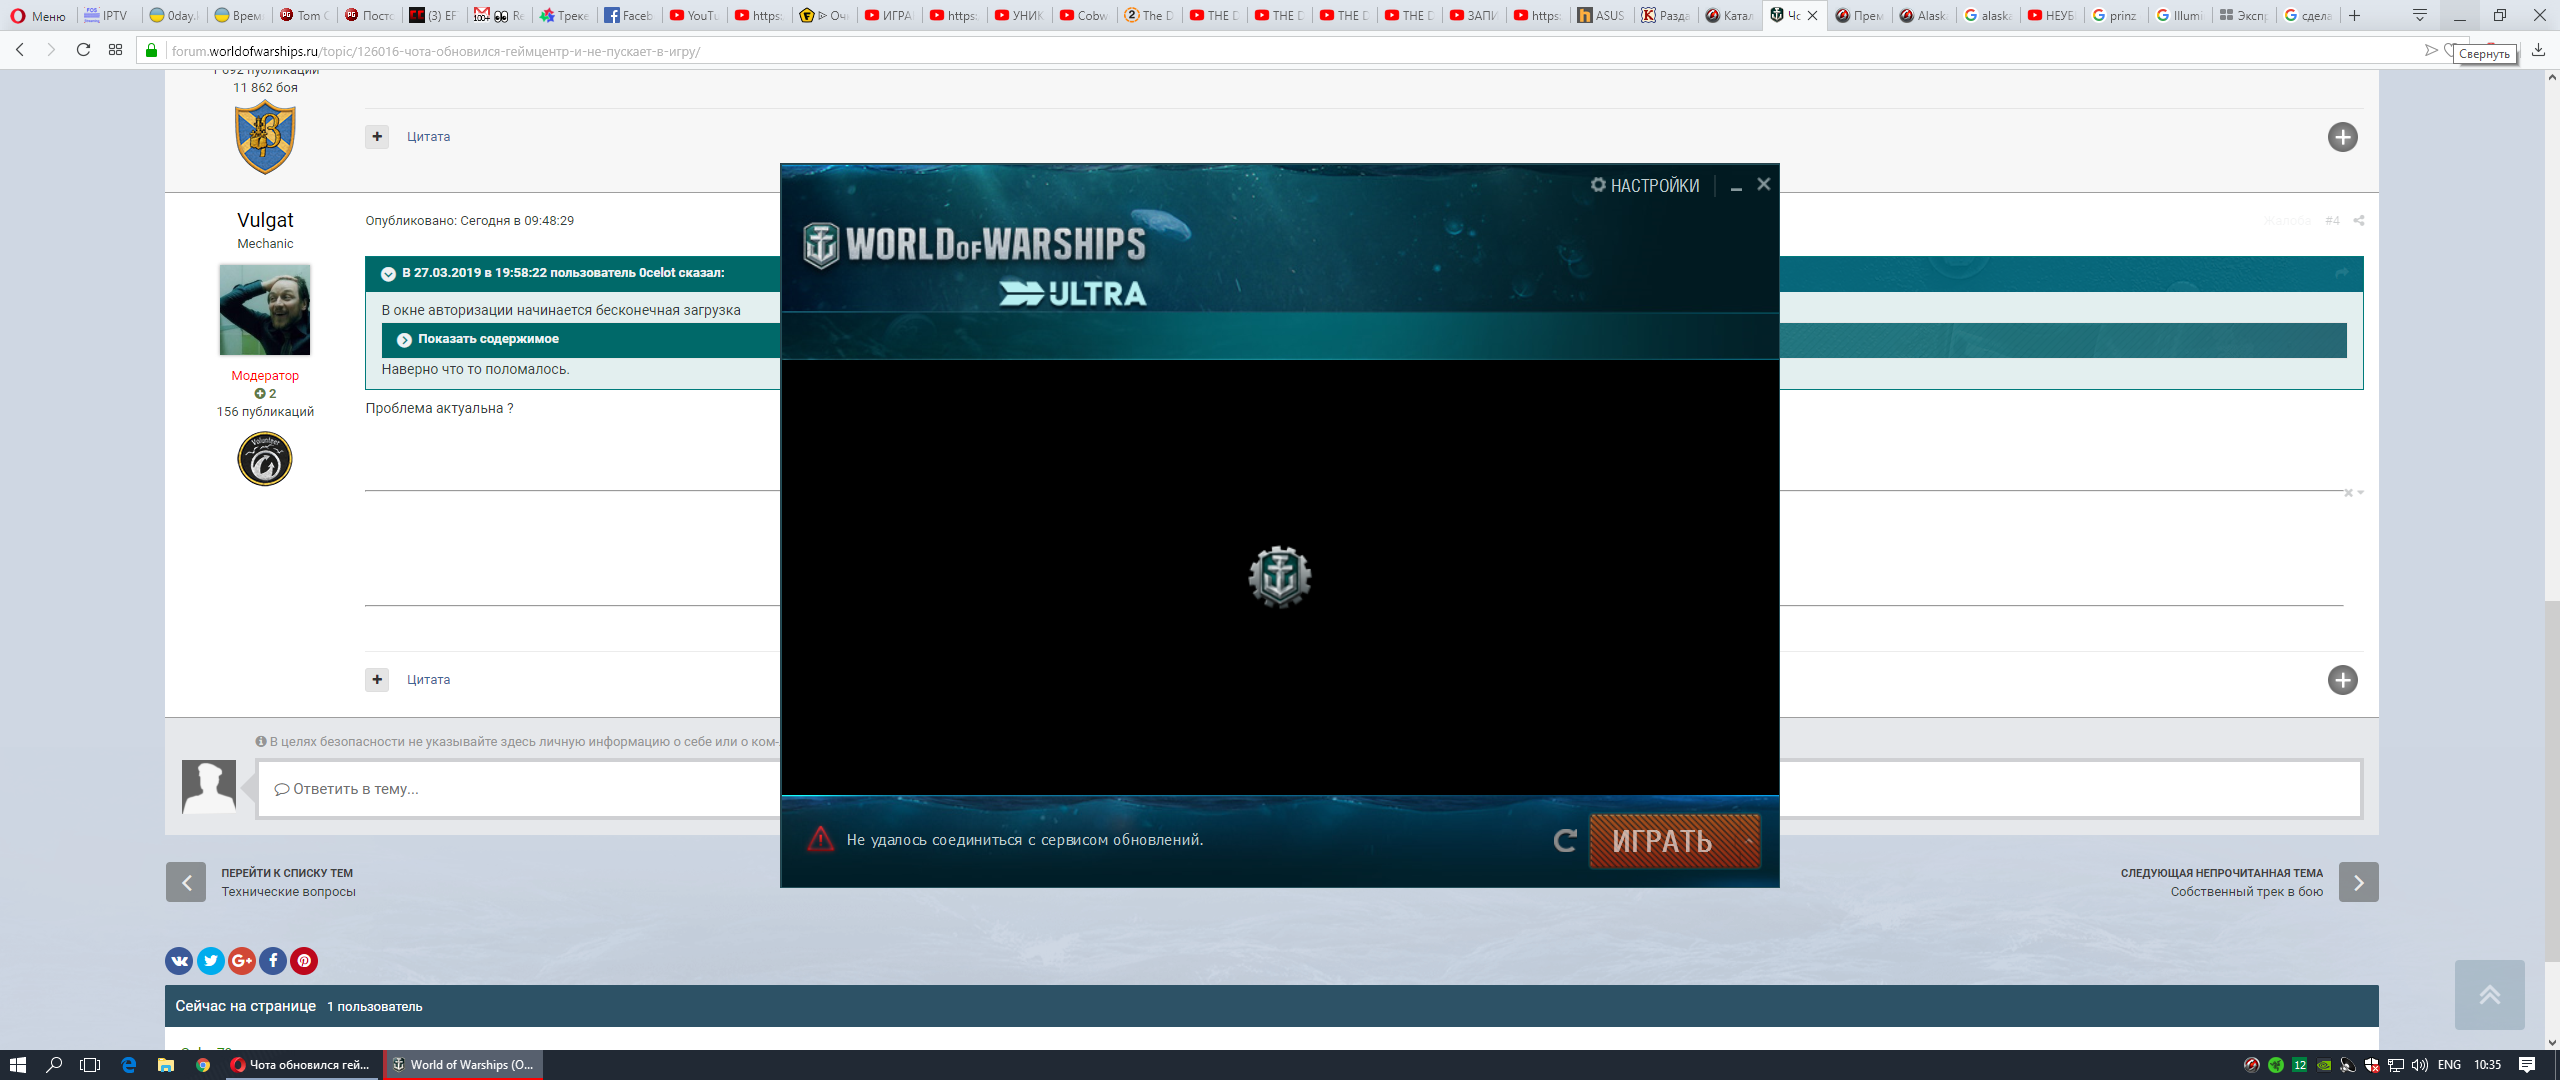Retry the update with the refresh arrow icon
This screenshot has height=1080, width=2560.
(1565, 841)
